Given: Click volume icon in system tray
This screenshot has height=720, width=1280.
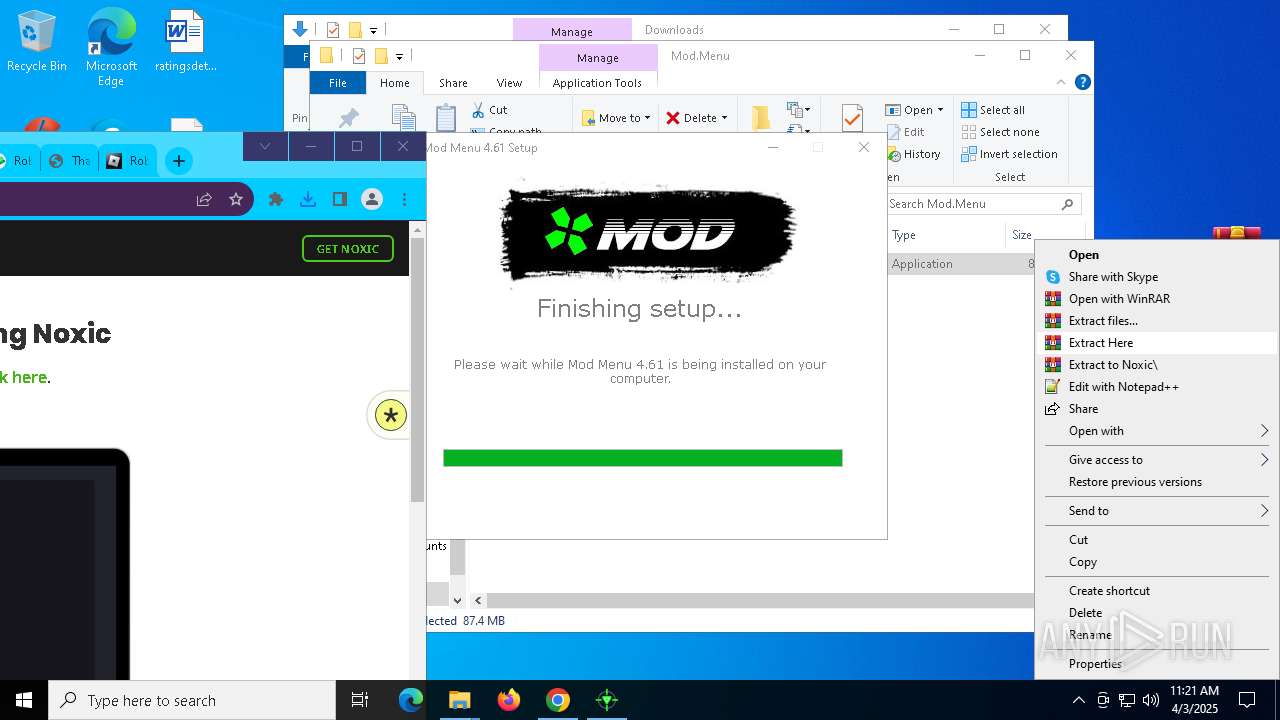Looking at the screenshot, I should [x=1151, y=700].
